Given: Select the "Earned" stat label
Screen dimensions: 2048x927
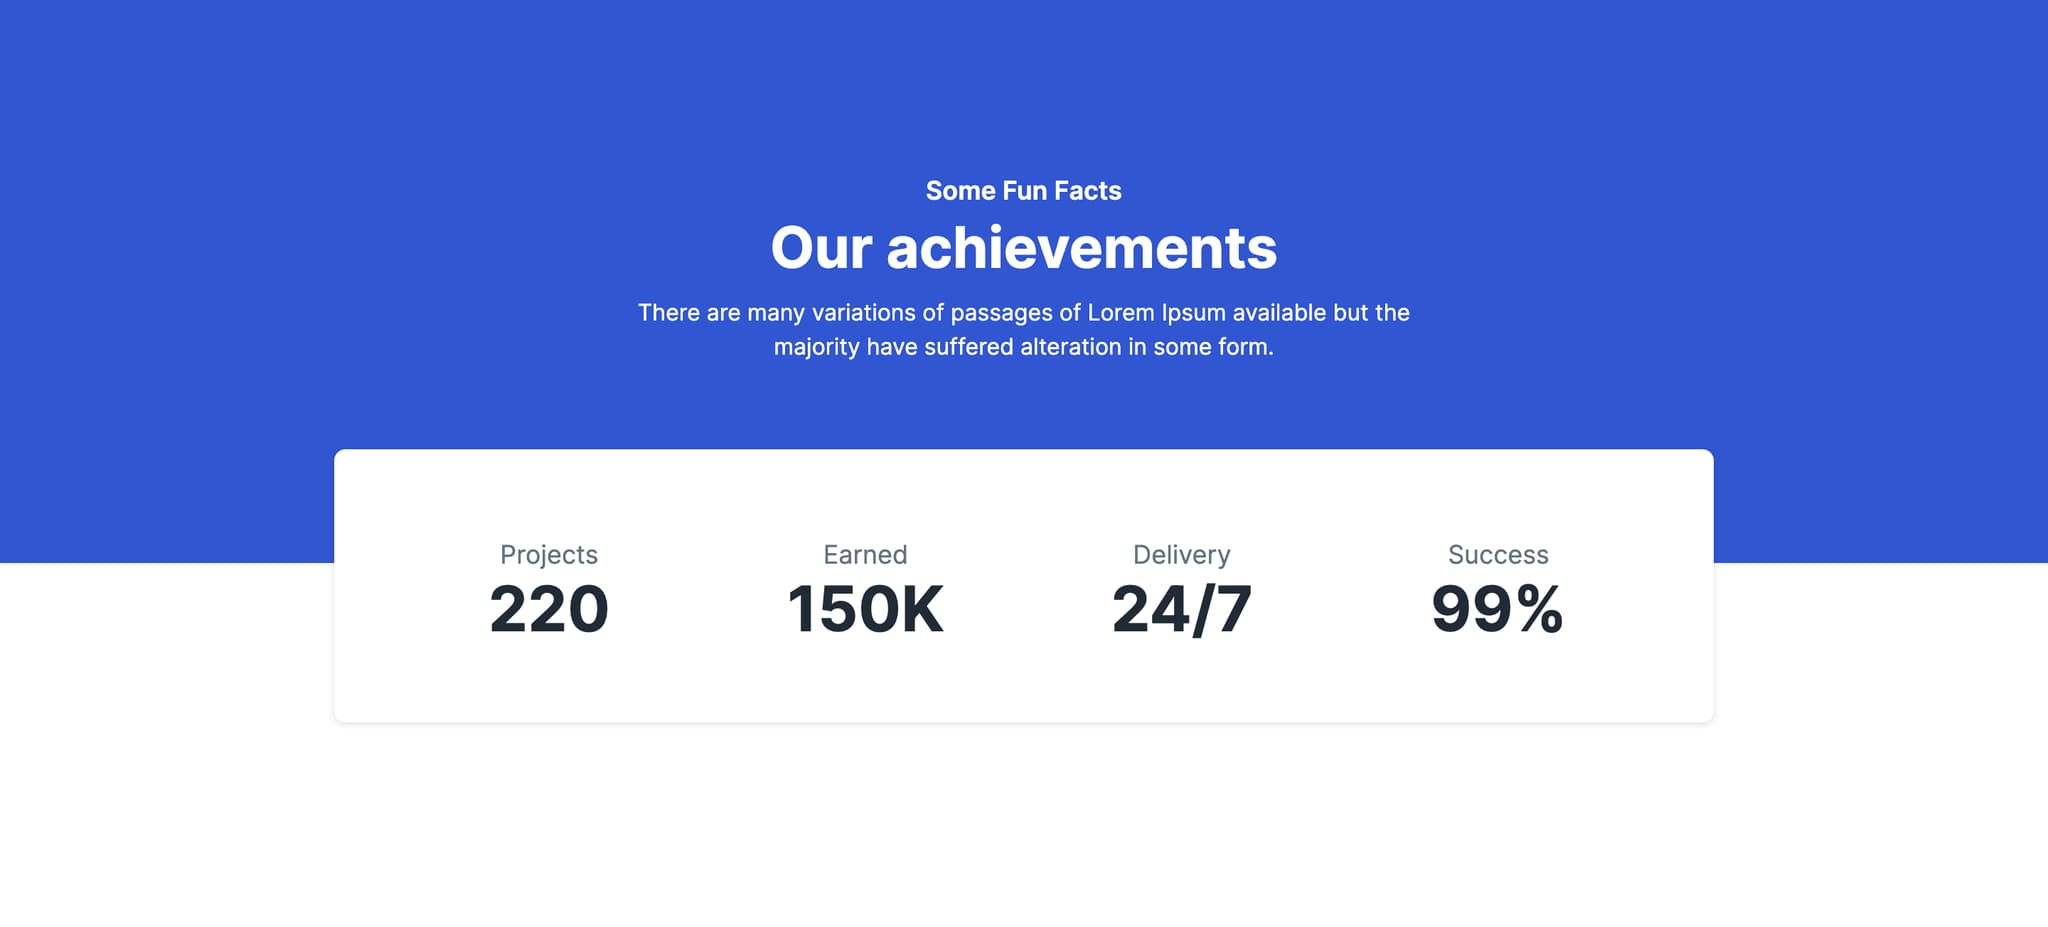Looking at the screenshot, I should pyautogui.click(x=865, y=555).
